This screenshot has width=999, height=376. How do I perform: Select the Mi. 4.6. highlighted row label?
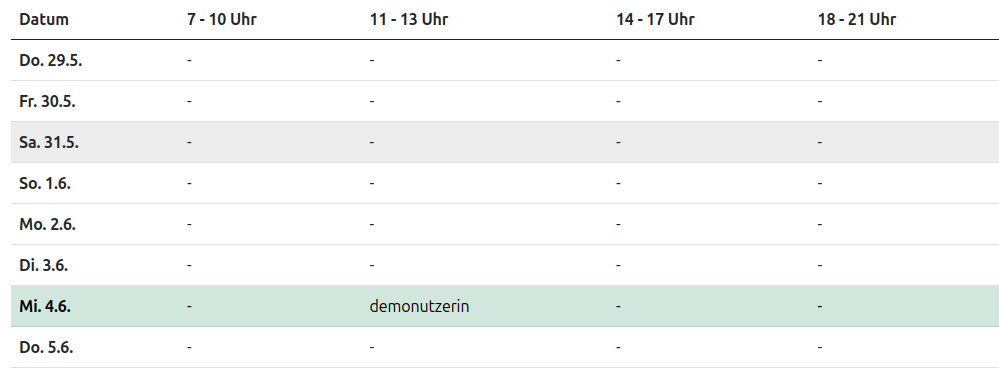coord(45,307)
